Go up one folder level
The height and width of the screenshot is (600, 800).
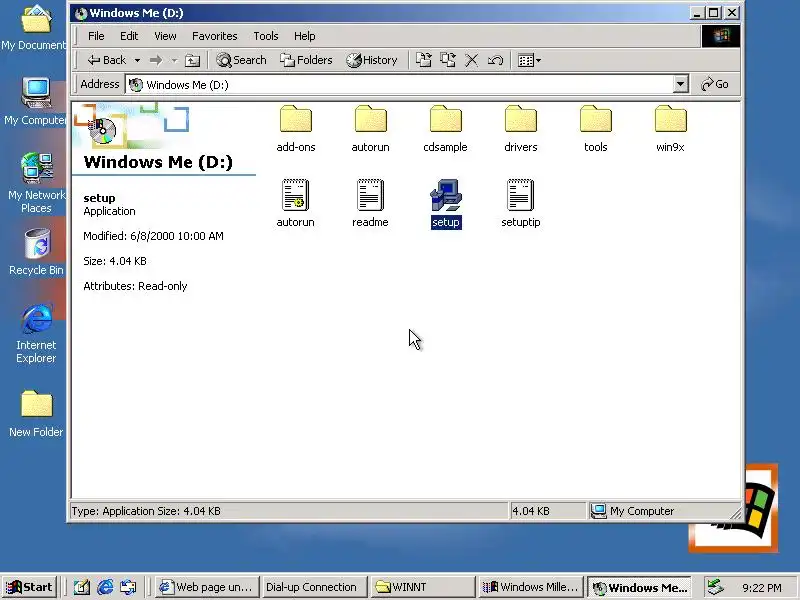tap(192, 60)
